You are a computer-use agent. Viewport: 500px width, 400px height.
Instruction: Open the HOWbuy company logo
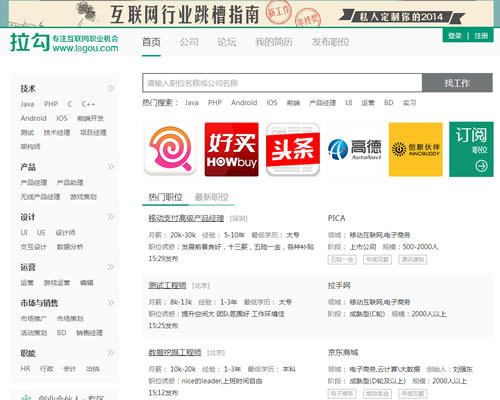[x=232, y=149]
